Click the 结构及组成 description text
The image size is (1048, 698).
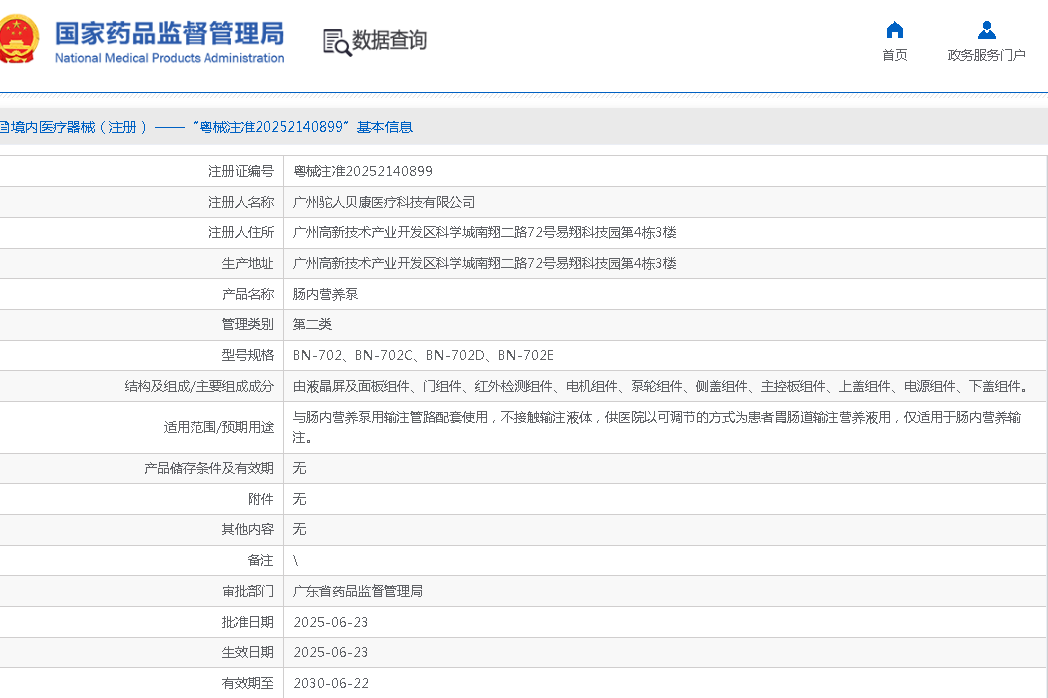click(x=660, y=386)
